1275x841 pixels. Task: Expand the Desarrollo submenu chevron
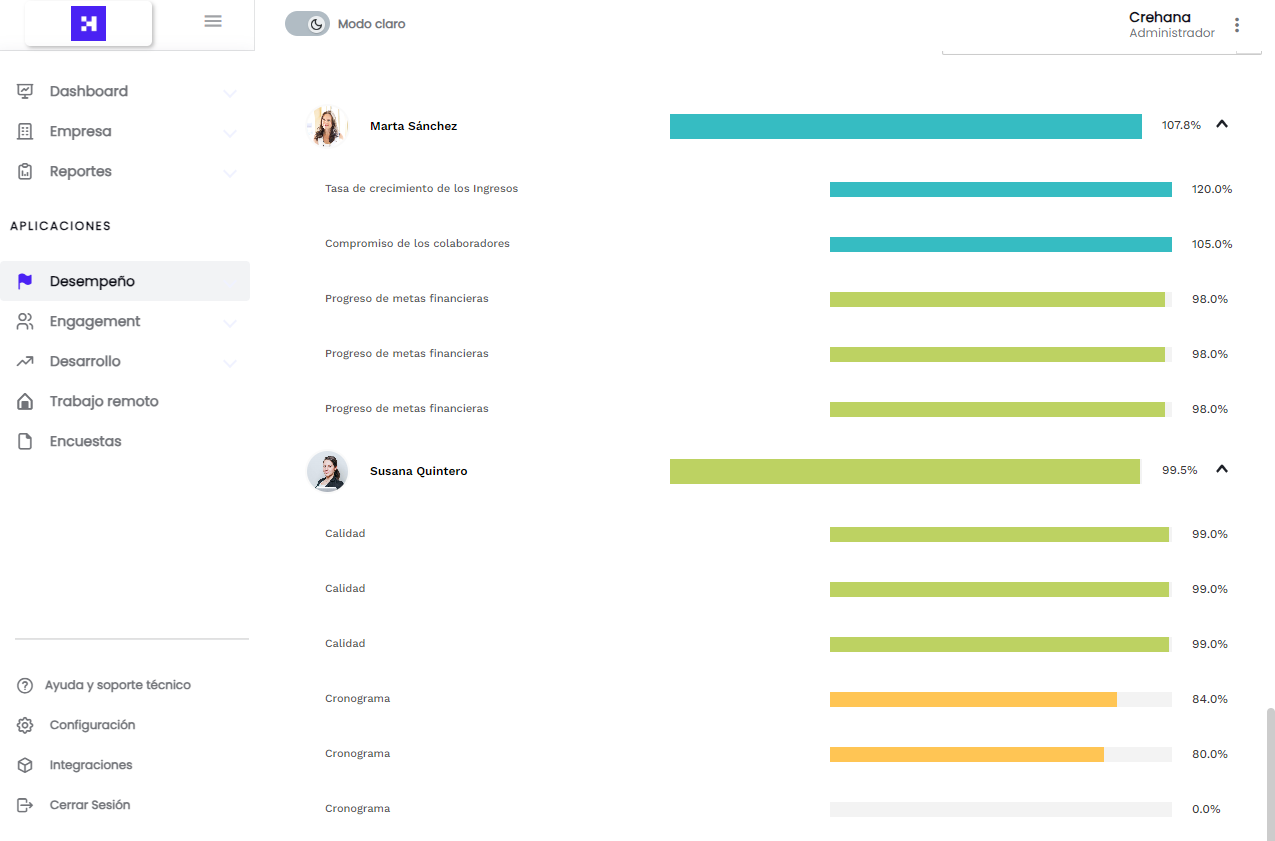(230, 363)
